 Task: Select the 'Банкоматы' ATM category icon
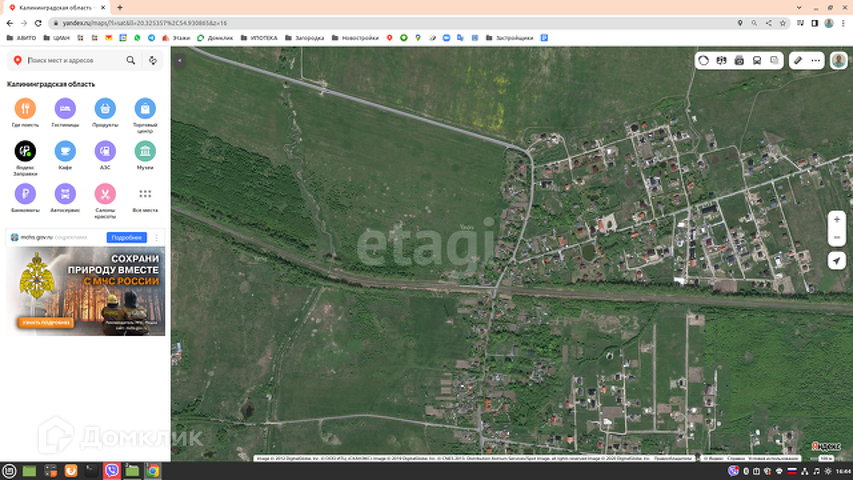click(x=25, y=193)
